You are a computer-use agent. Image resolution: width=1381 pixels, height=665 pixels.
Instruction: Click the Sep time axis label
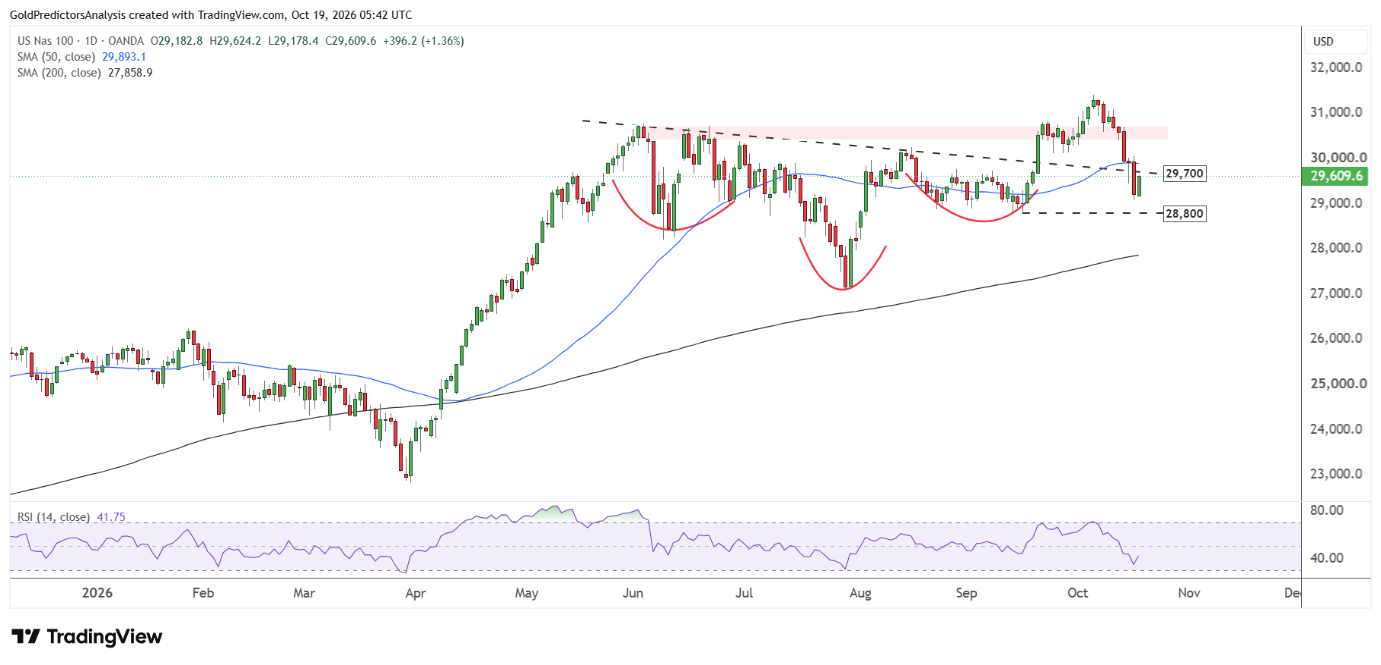[966, 593]
